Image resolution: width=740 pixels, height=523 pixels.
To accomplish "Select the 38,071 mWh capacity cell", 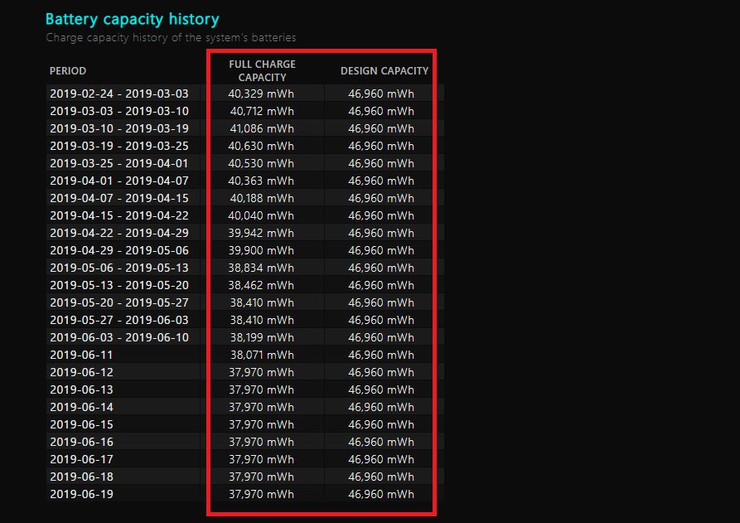I will 261,355.
